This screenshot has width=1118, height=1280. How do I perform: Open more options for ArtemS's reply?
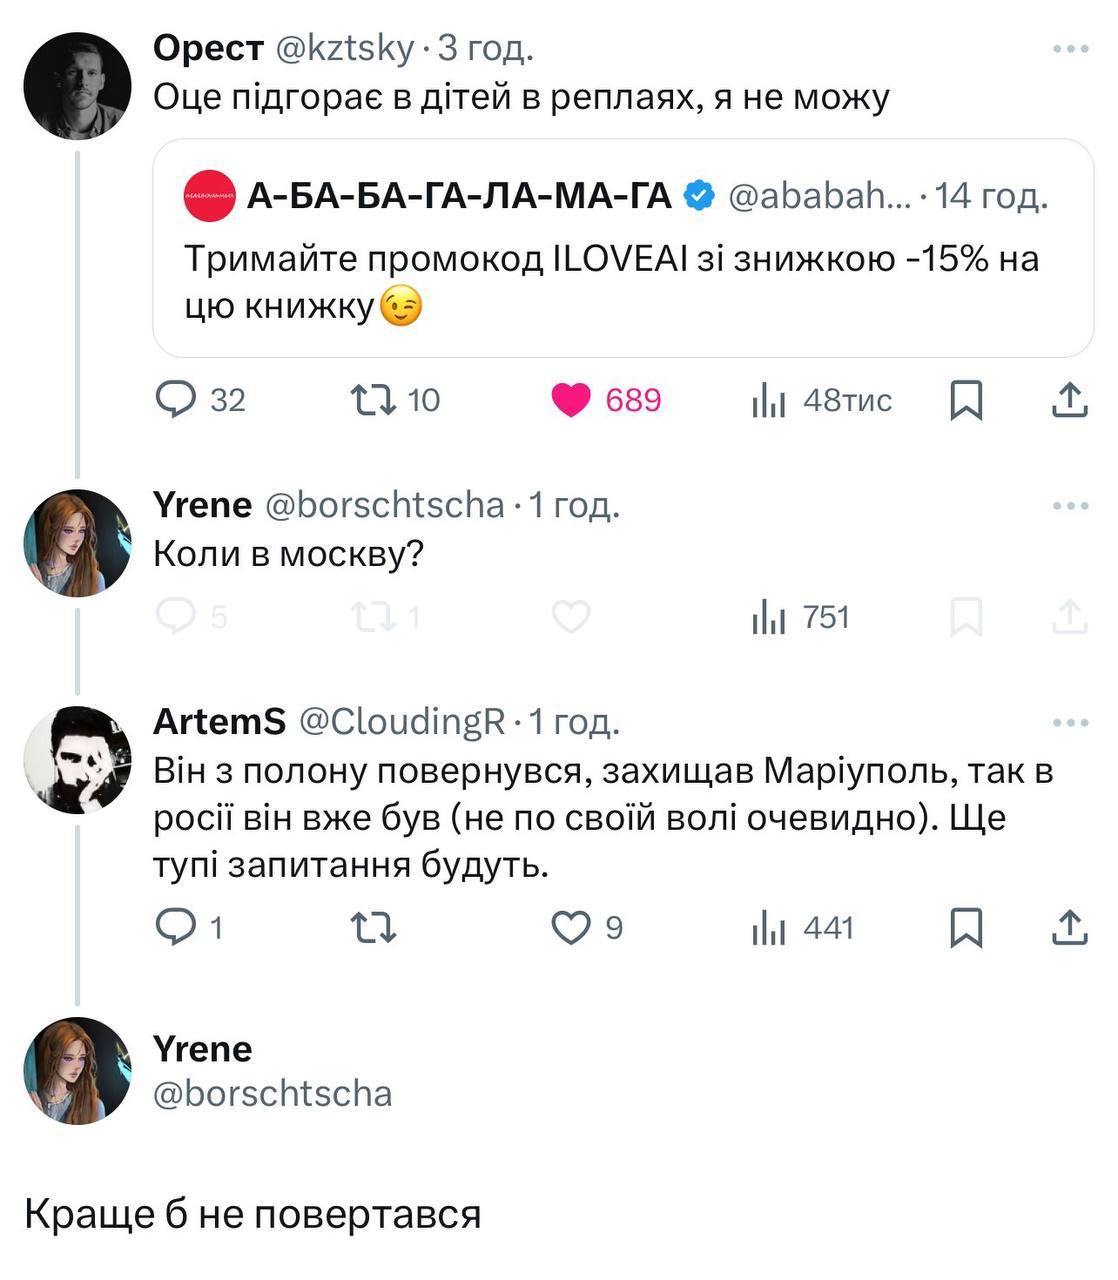pyautogui.click(x=1070, y=722)
